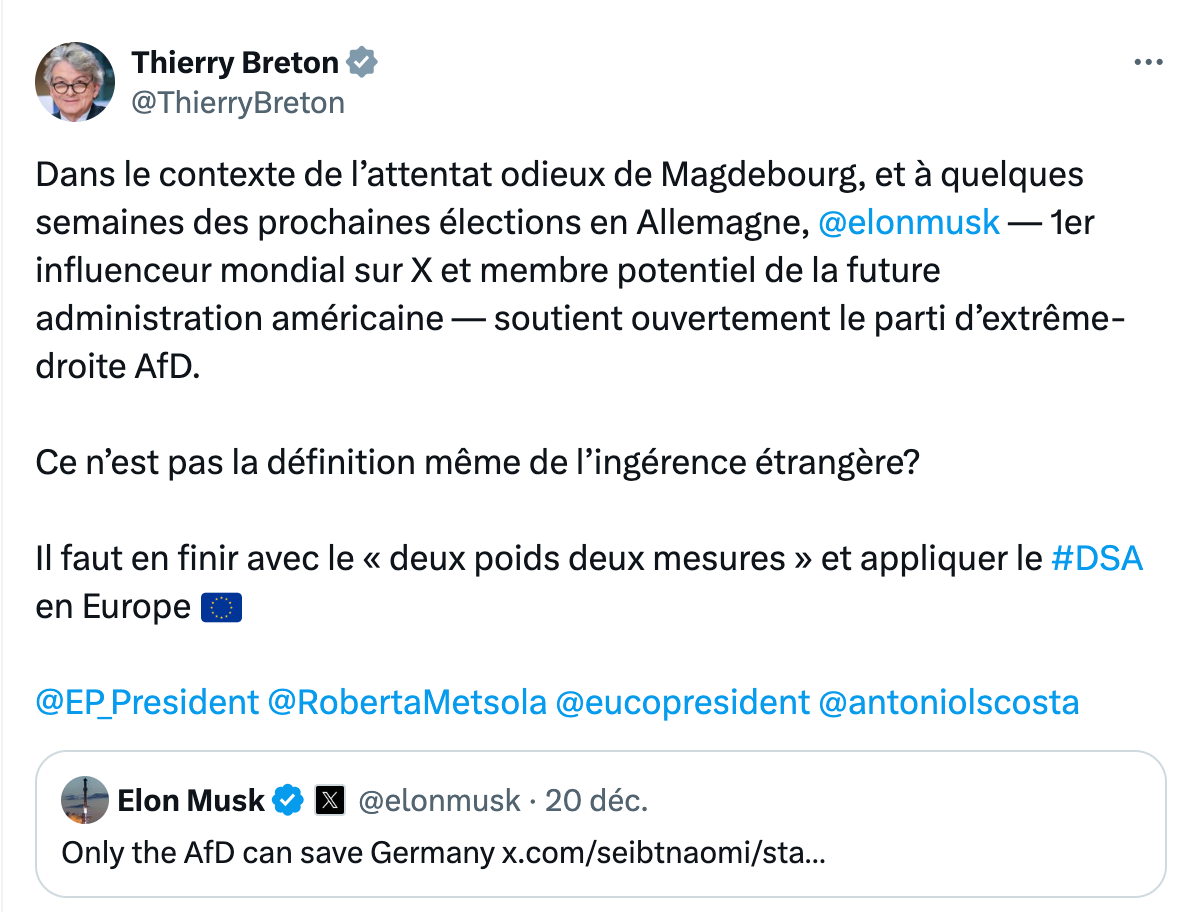Click the @elonmusk handle in the quoted tweet
Image resolution: width=1186 pixels, height=912 pixels.
(x=439, y=800)
